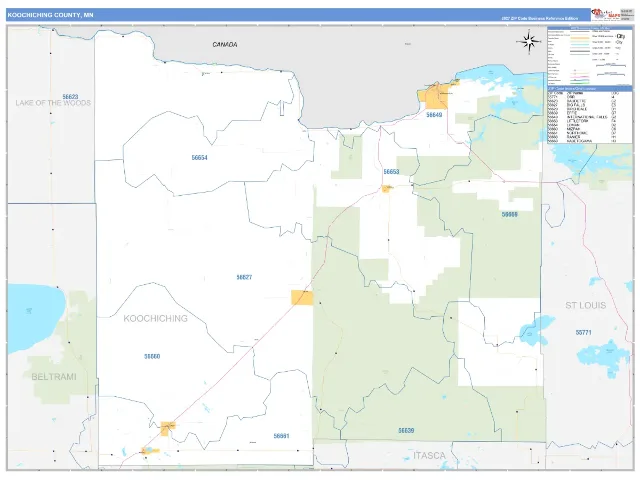Click the BELTRAMI county label
Screen dimensions: 640x480
pyautogui.click(x=54, y=377)
